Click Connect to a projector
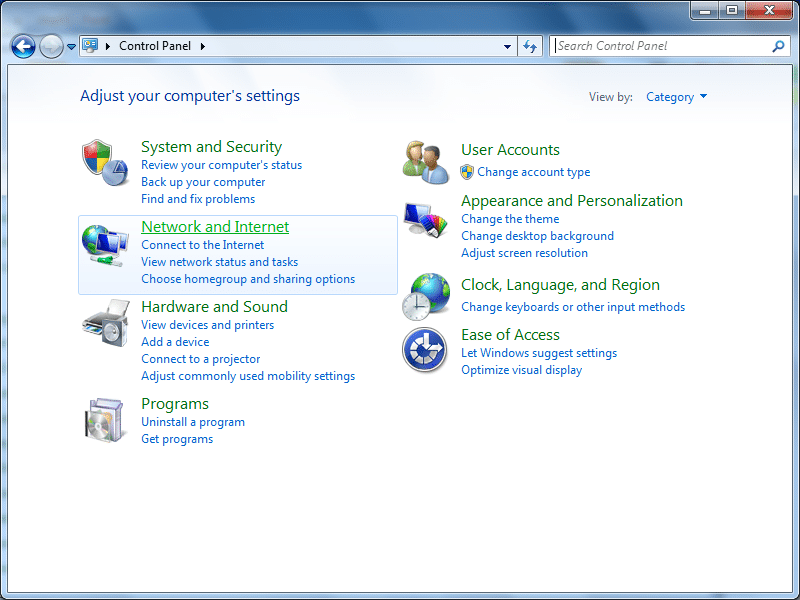800x600 pixels. [201, 359]
